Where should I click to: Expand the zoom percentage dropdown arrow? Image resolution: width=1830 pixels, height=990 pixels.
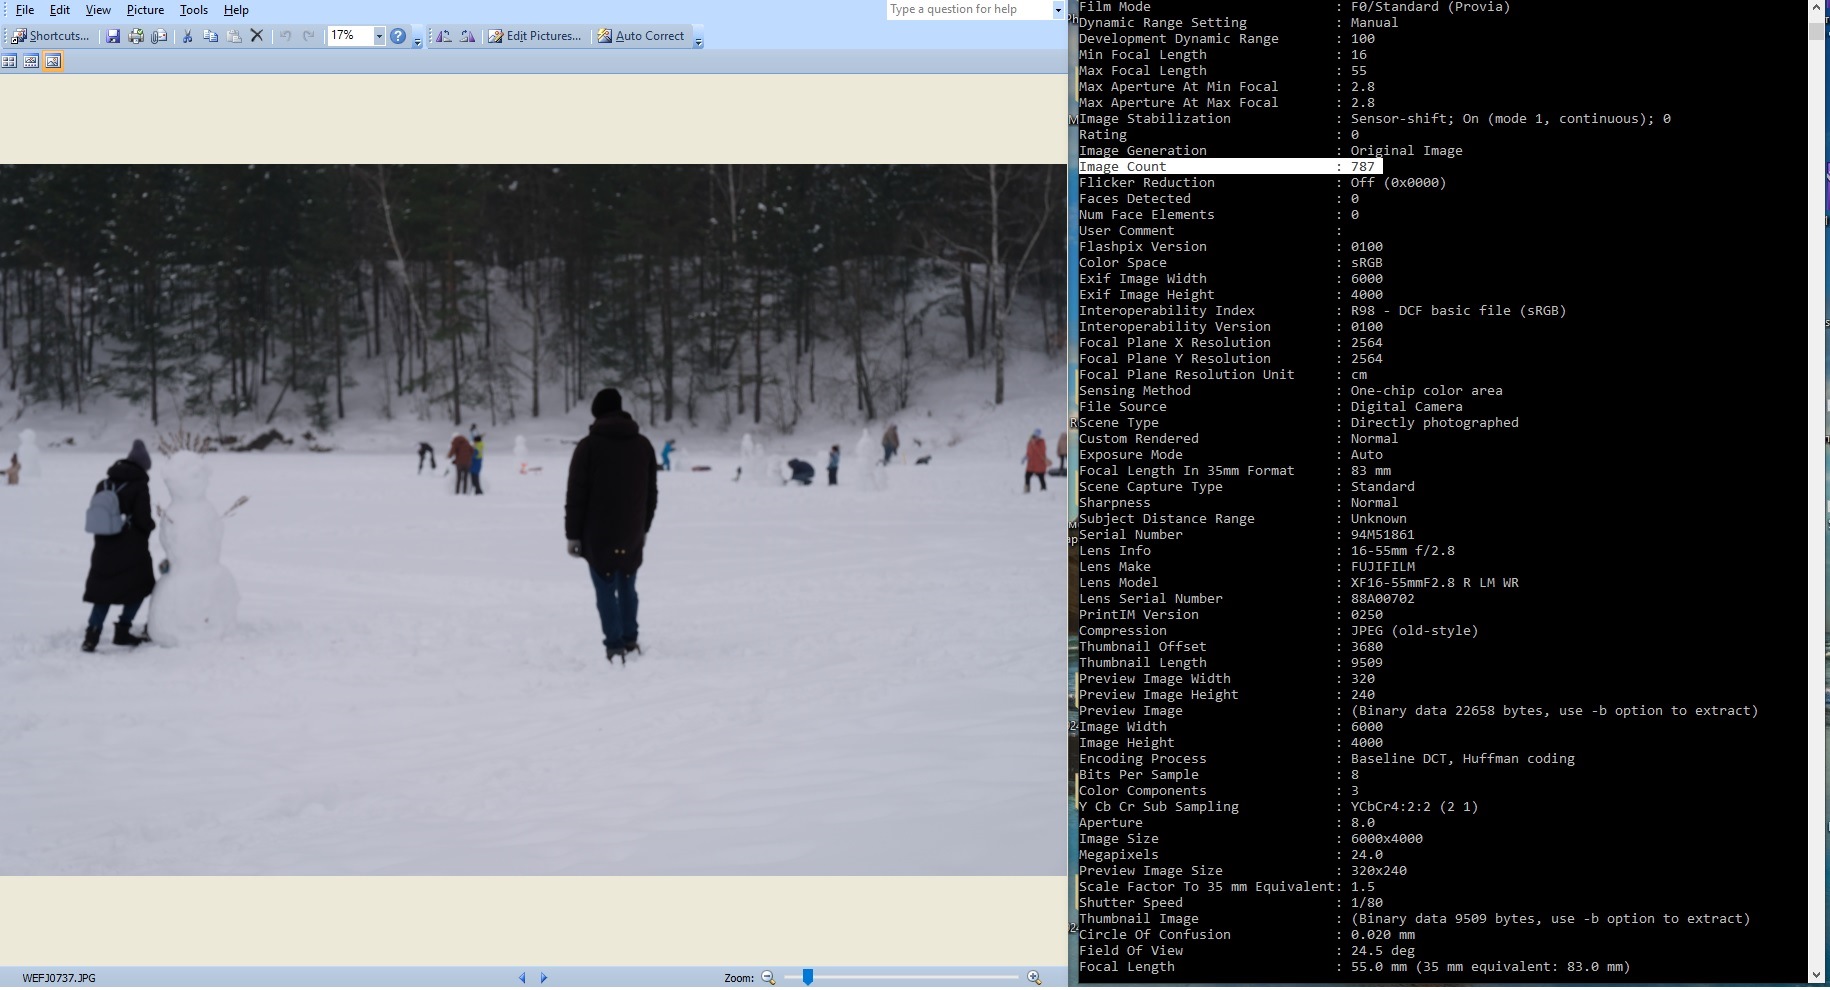click(379, 36)
